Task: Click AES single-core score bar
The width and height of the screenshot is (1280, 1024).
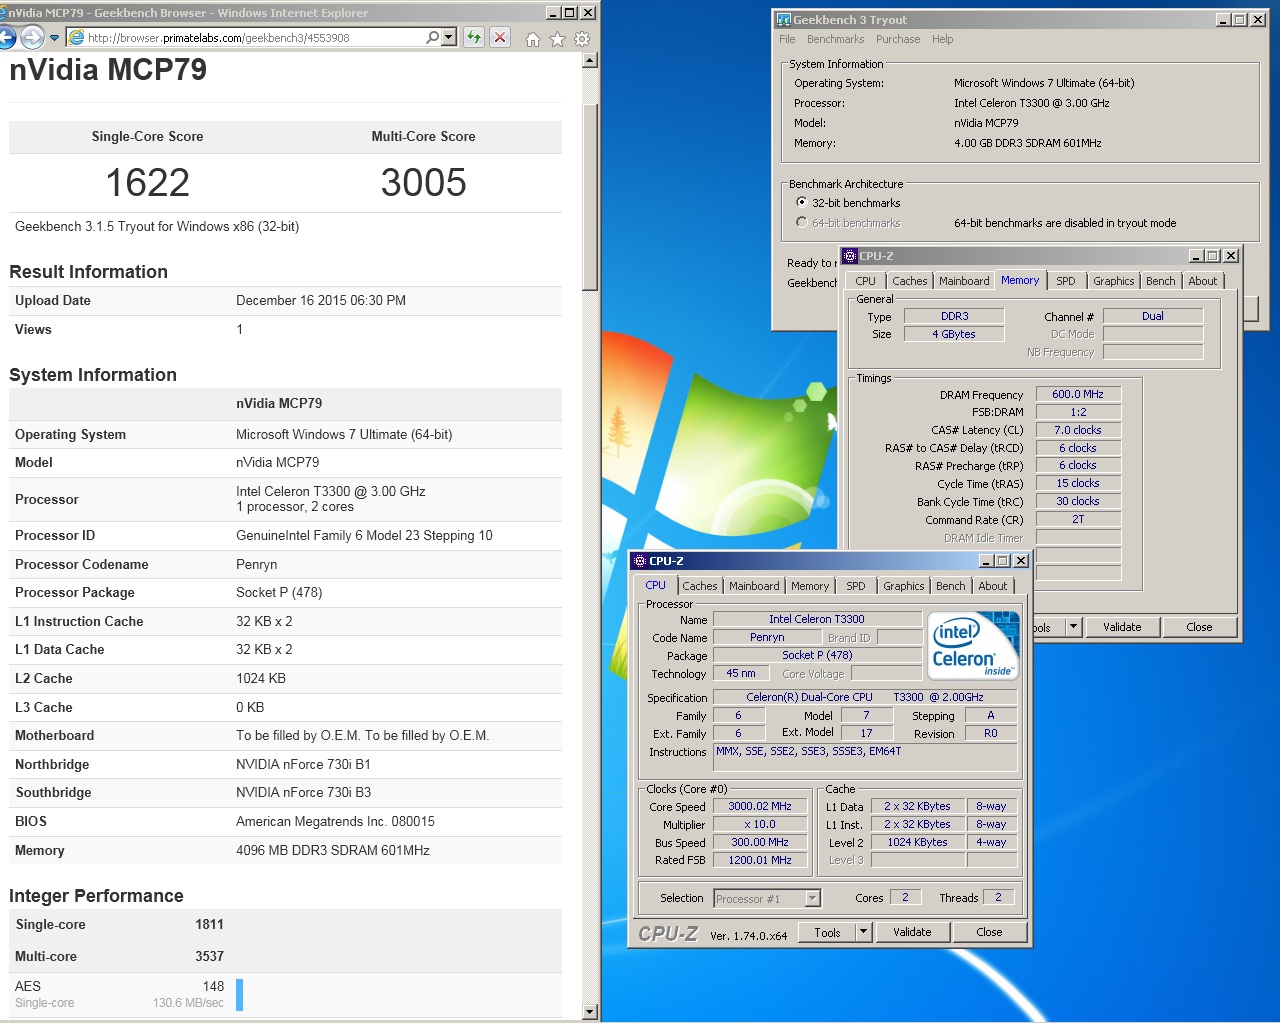Action: (239, 994)
